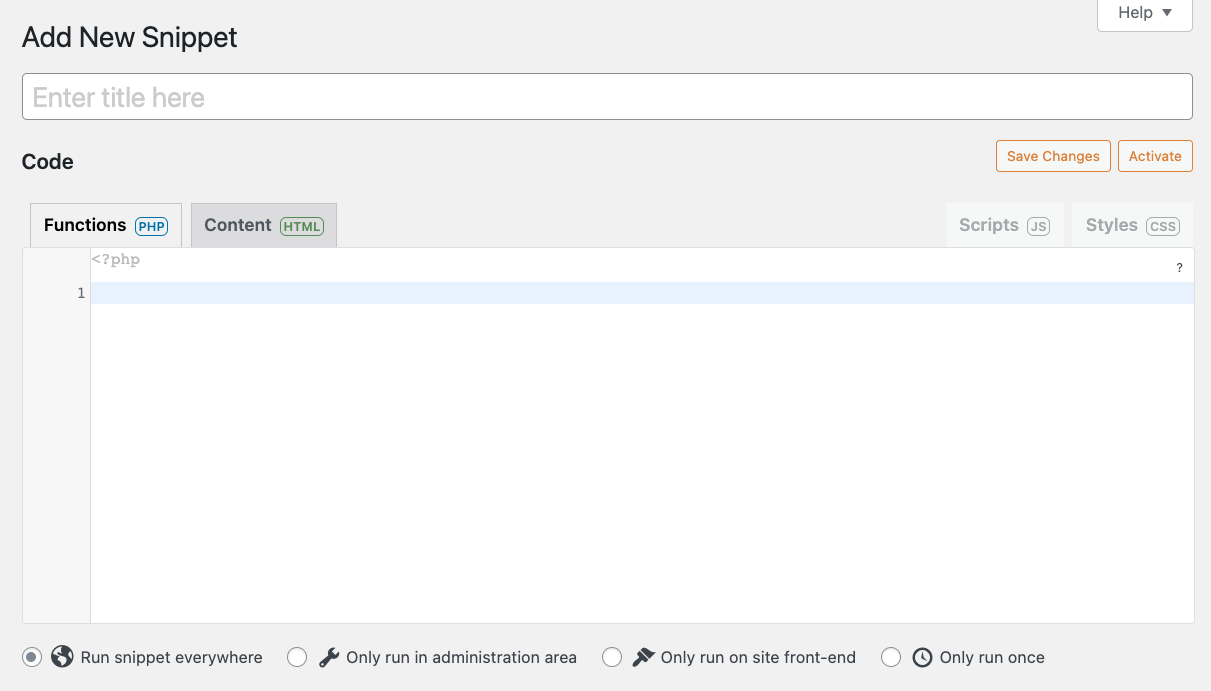This screenshot has width=1211, height=691.
Task: Open editor help via the question mark icon
Action: point(1178,266)
